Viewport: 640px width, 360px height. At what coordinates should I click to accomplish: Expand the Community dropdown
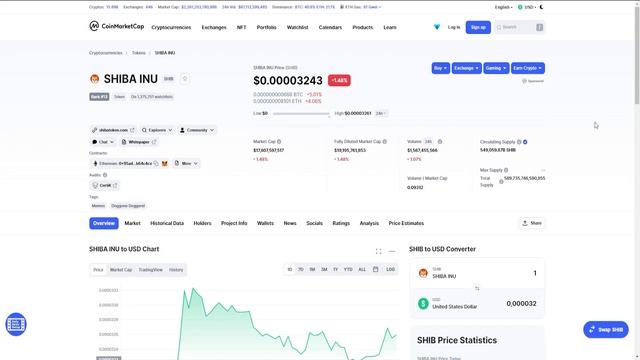pyautogui.click(x=197, y=130)
